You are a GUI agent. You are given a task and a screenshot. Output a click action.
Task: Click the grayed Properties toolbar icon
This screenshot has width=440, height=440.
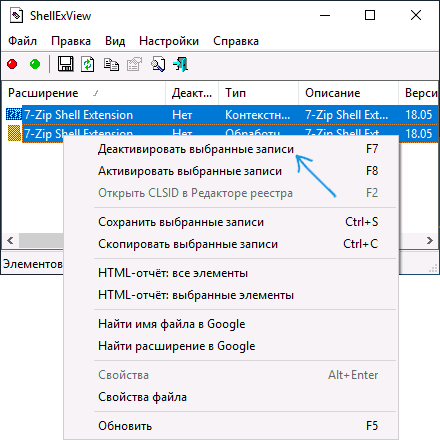[134, 64]
